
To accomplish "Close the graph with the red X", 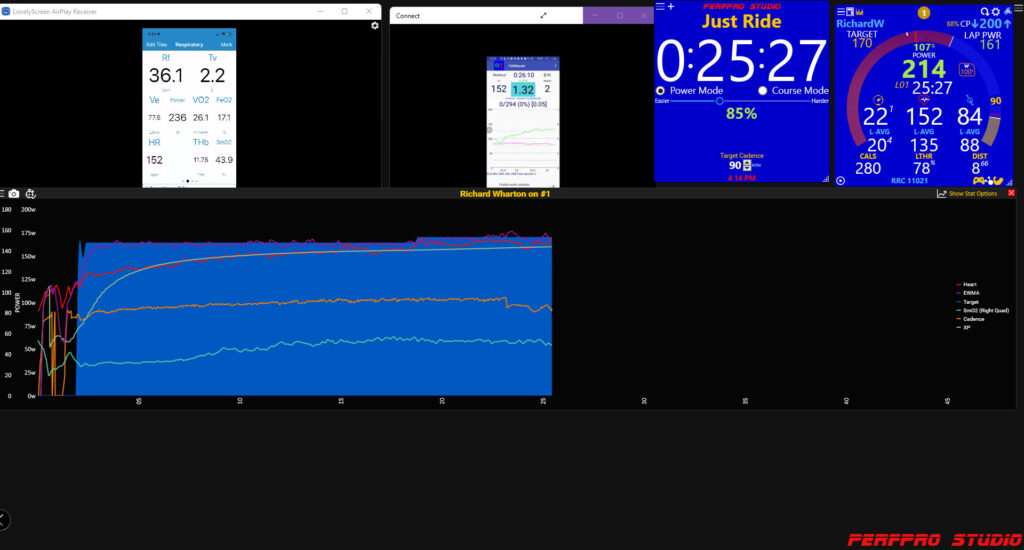I will pos(1011,193).
